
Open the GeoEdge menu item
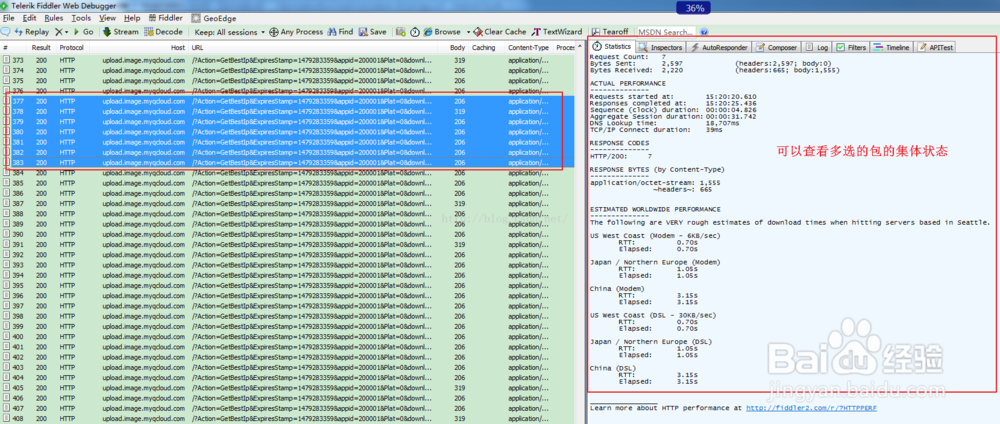click(x=214, y=18)
